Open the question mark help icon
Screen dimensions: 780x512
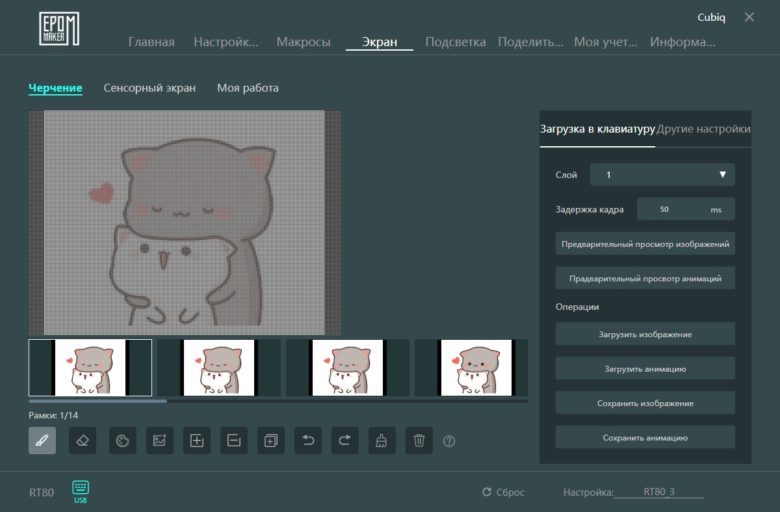pos(449,441)
